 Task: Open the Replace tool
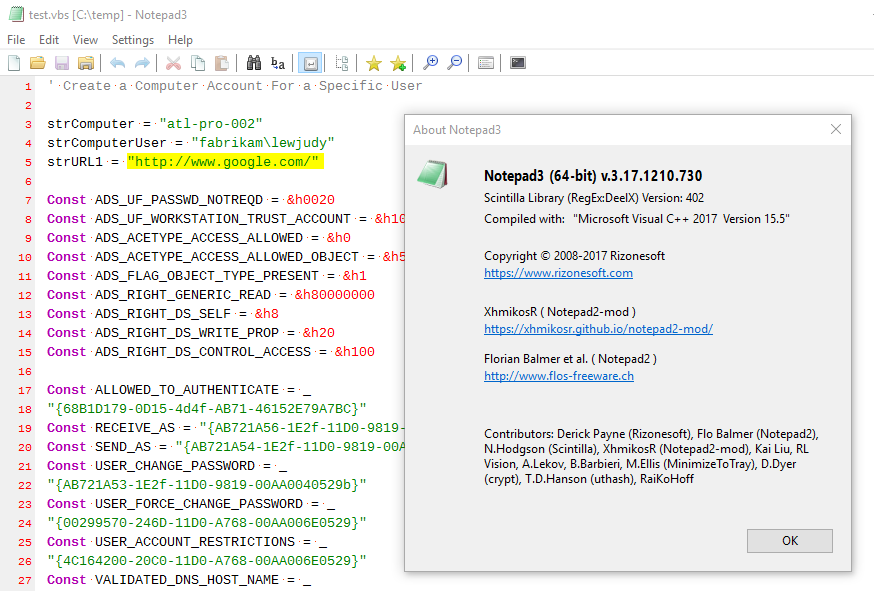click(x=278, y=62)
